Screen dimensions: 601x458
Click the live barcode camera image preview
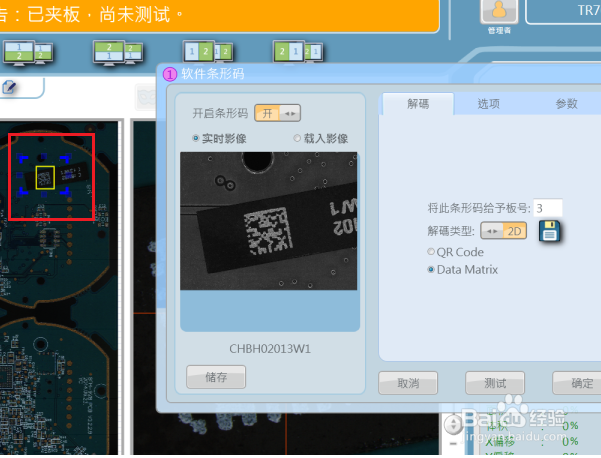269,221
